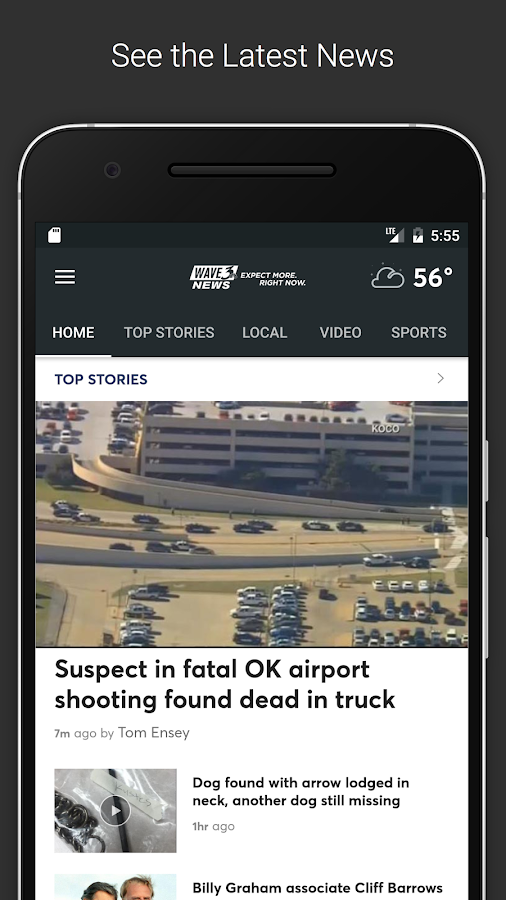Tap the LTE signal indicator
506x900 pixels.
pos(394,235)
